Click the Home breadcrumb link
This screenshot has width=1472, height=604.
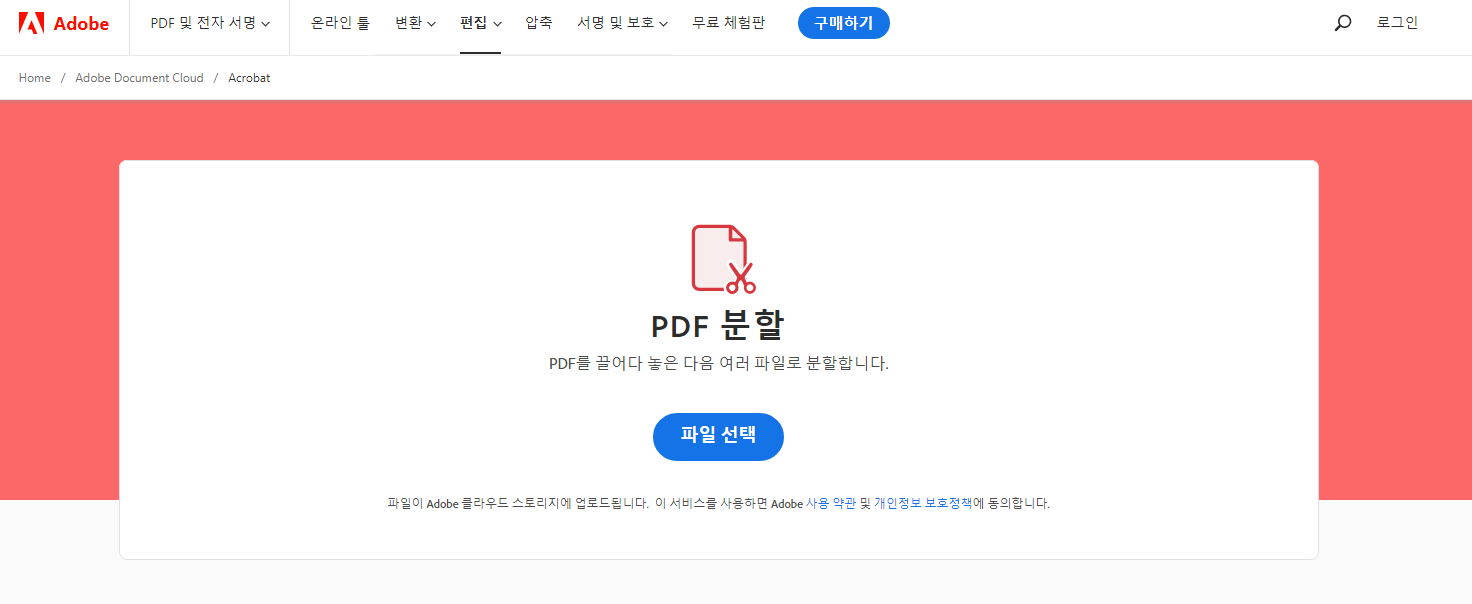tap(34, 77)
